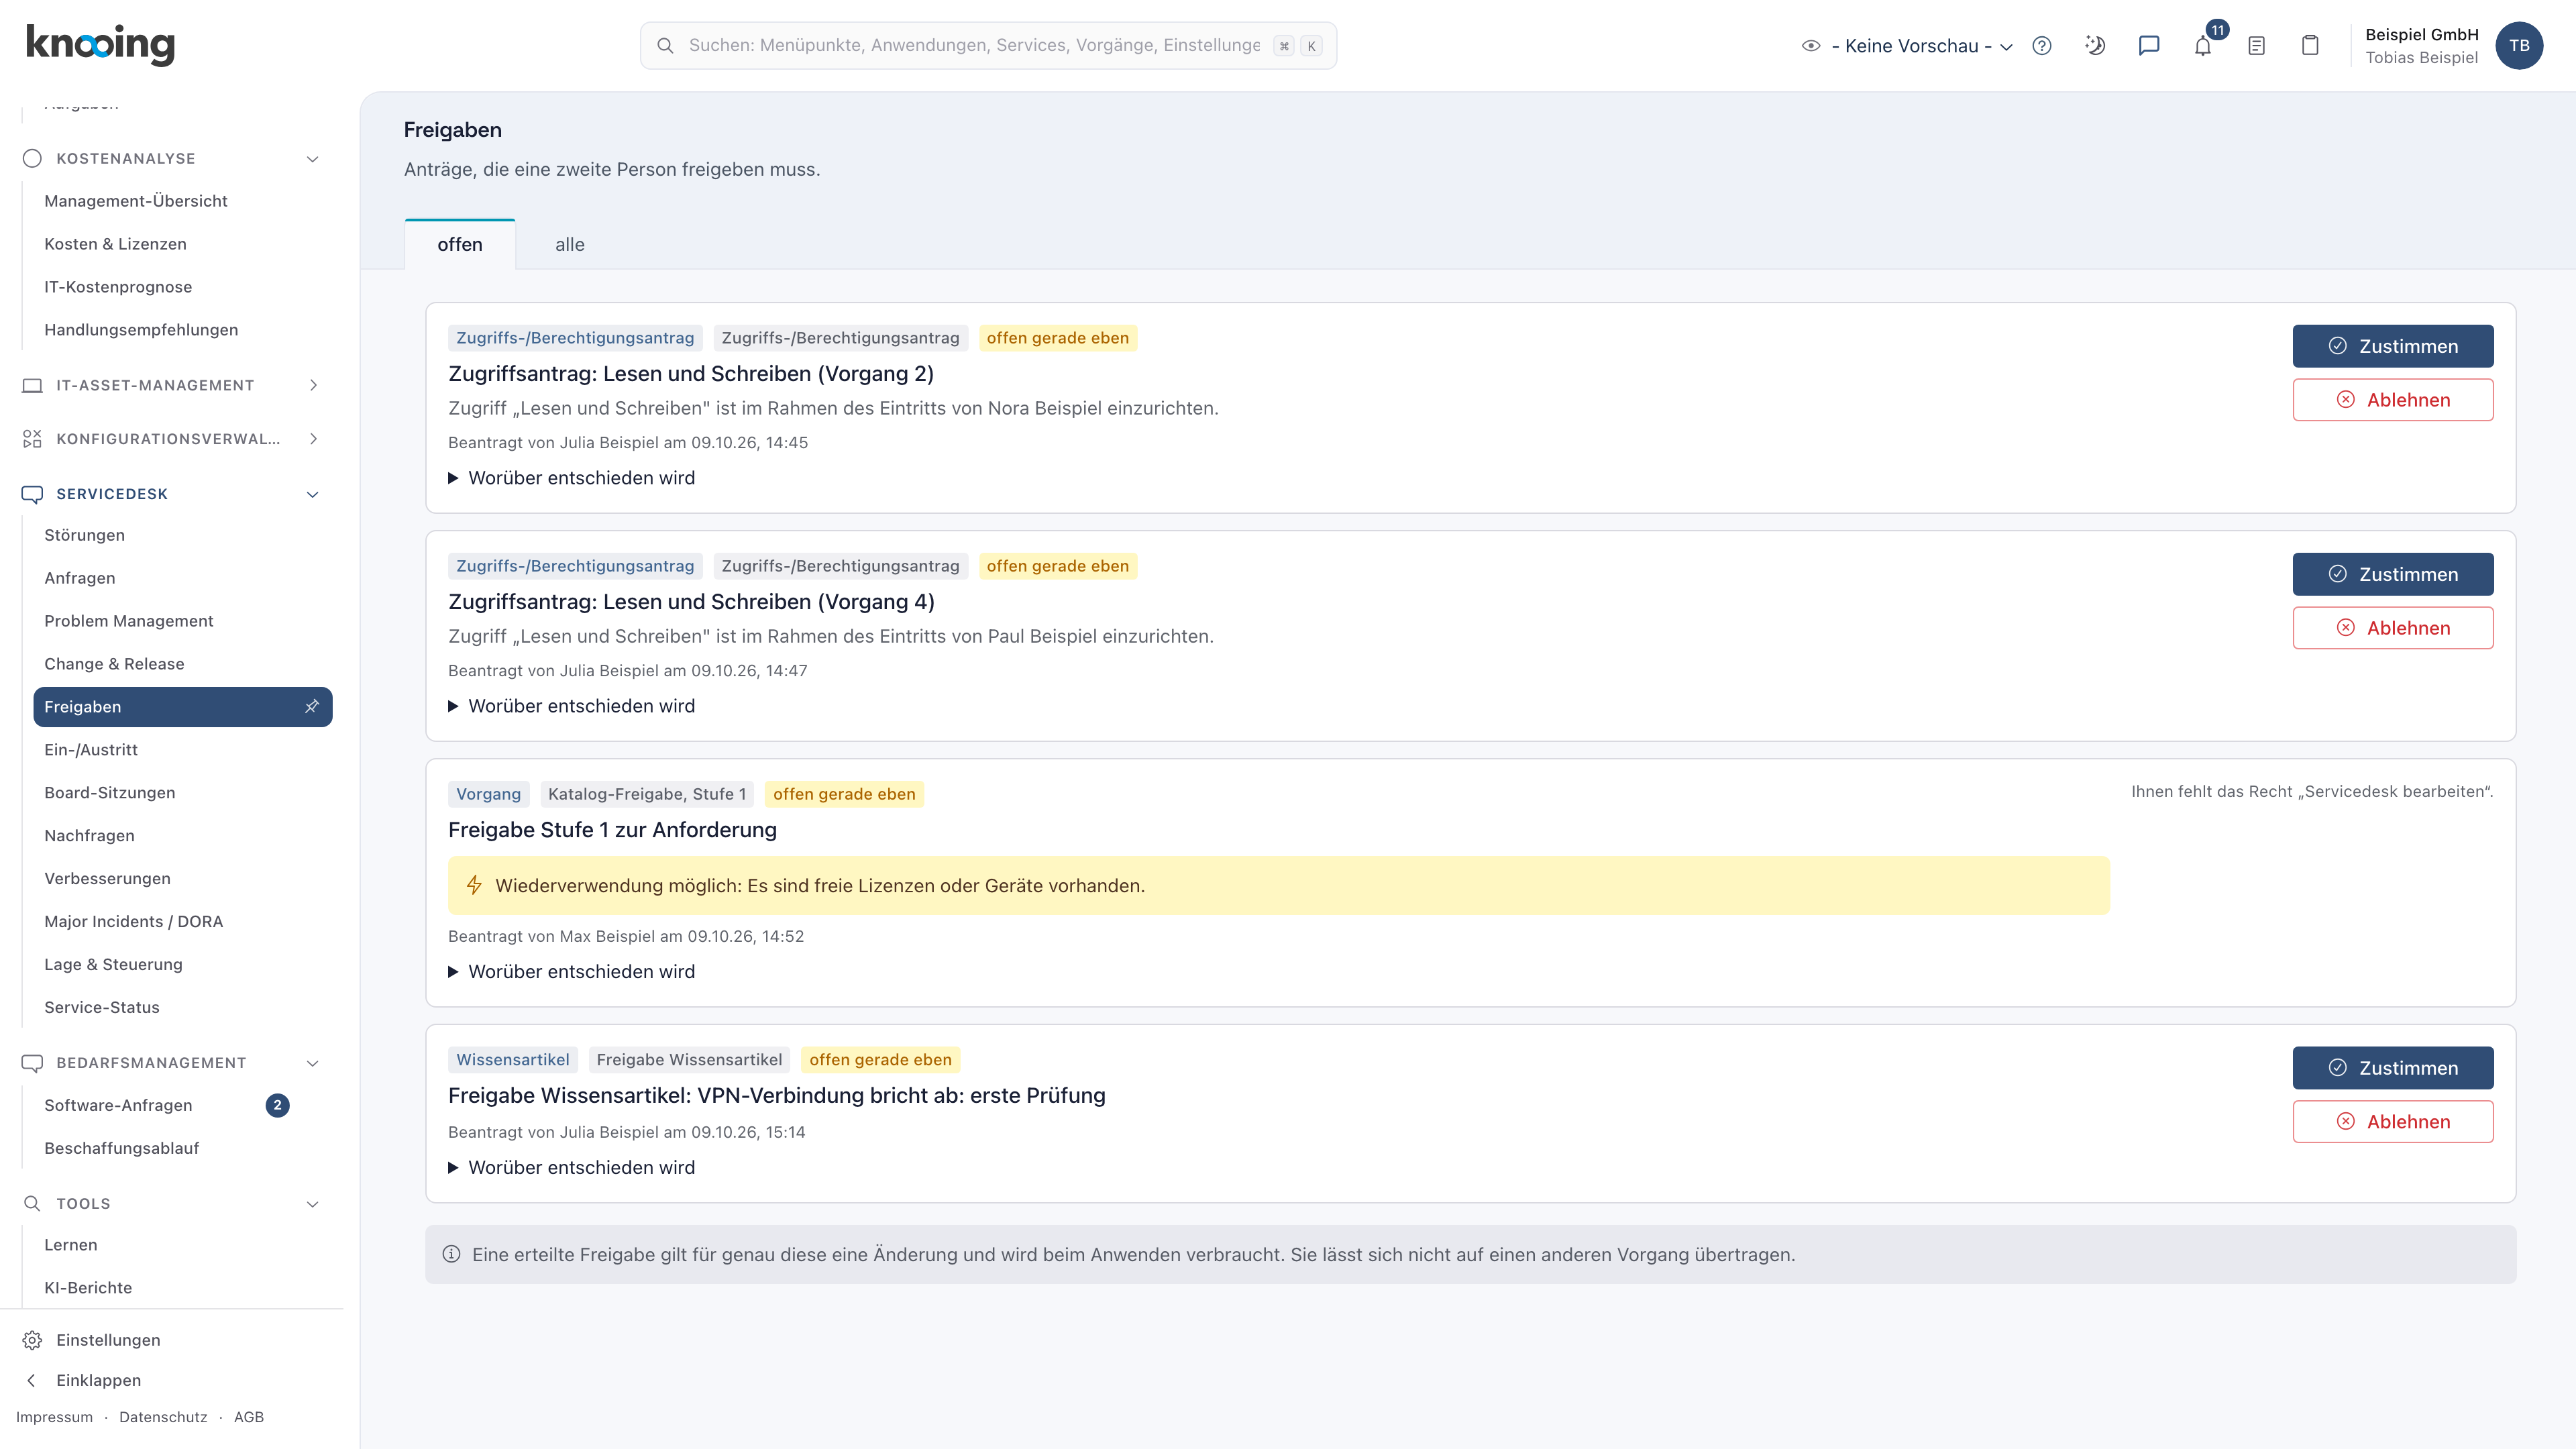Collapse the Tools section chevron

313,1203
